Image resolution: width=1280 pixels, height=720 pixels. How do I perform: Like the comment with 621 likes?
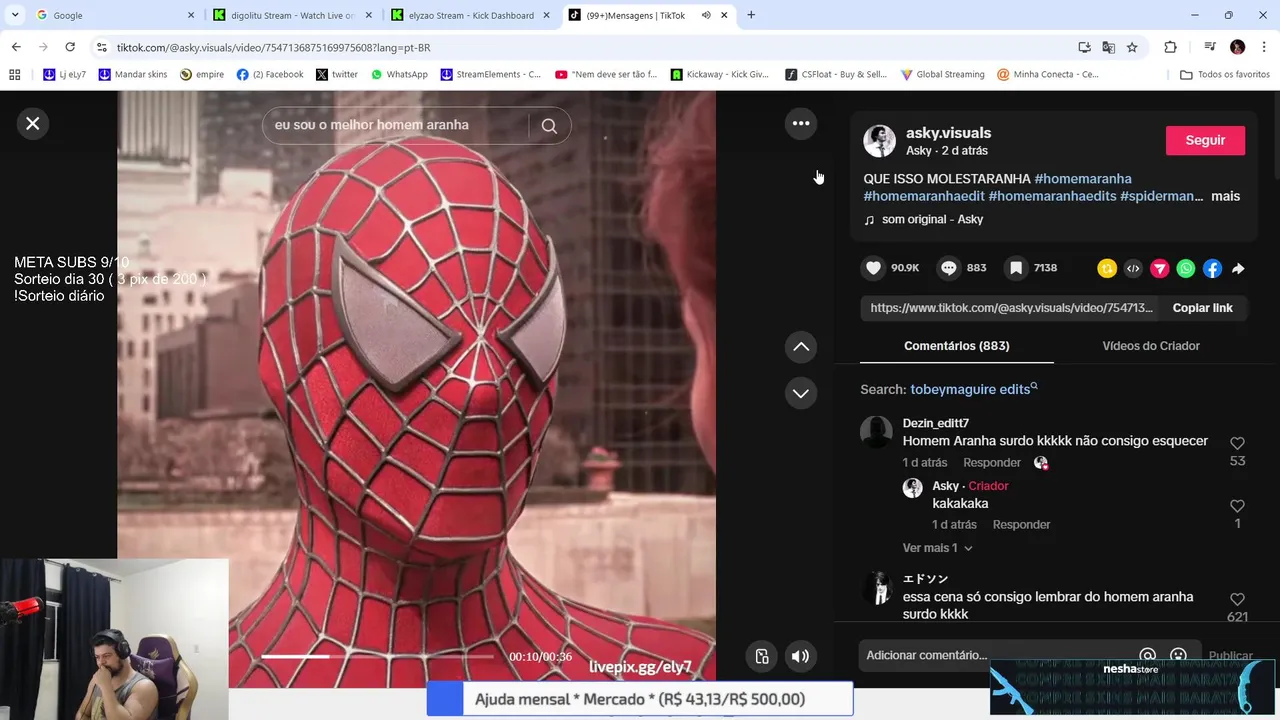[x=1237, y=599]
